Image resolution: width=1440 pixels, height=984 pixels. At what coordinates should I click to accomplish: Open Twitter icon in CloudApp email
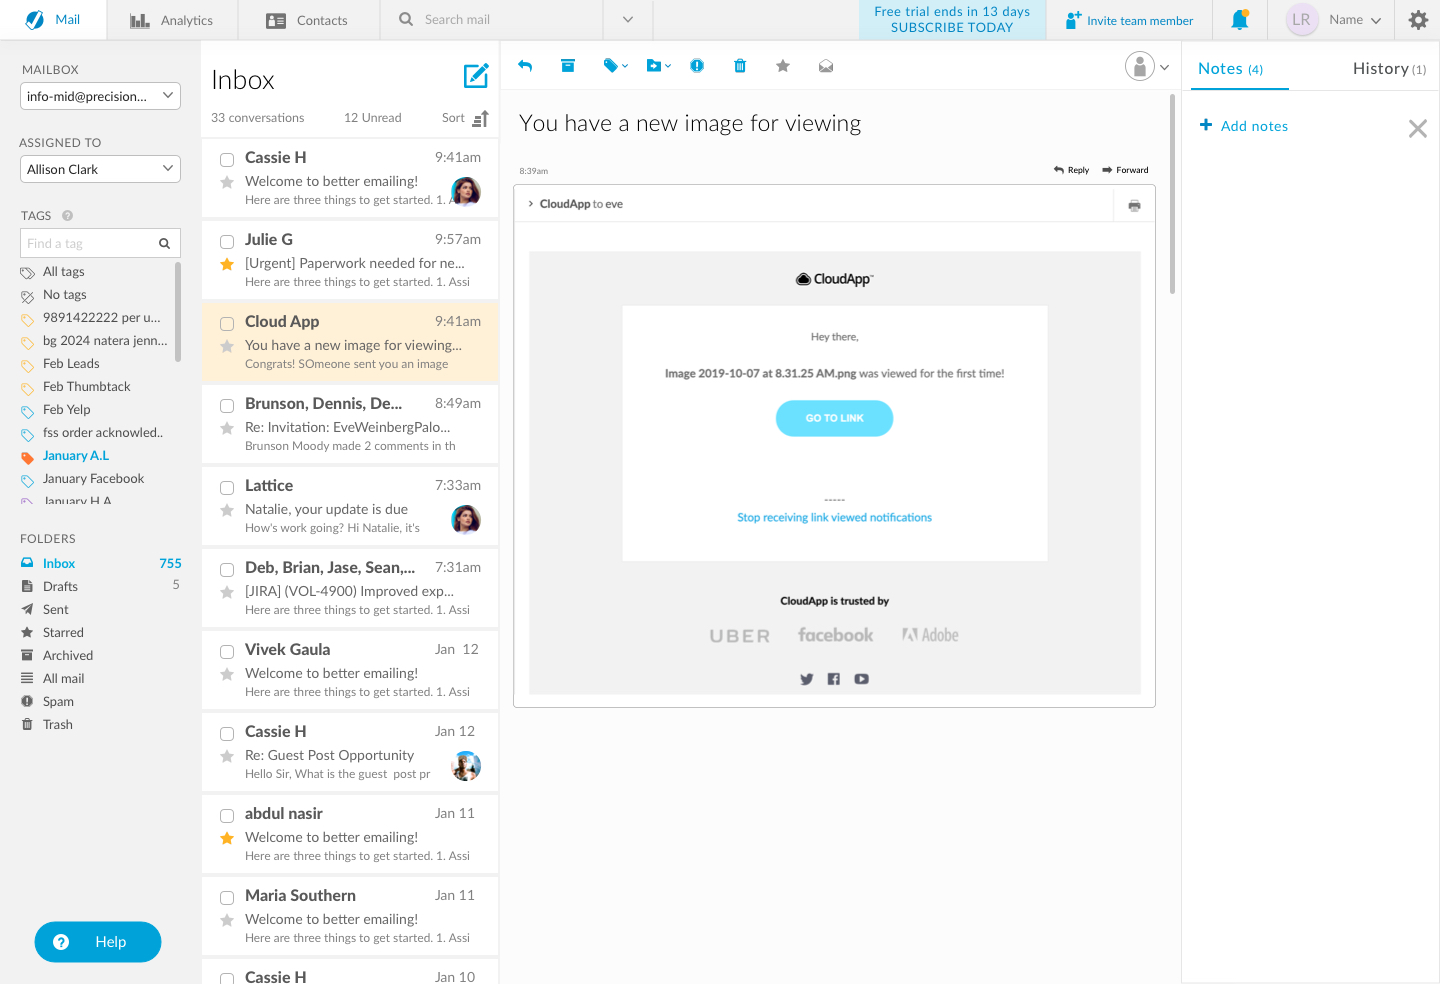click(x=807, y=679)
